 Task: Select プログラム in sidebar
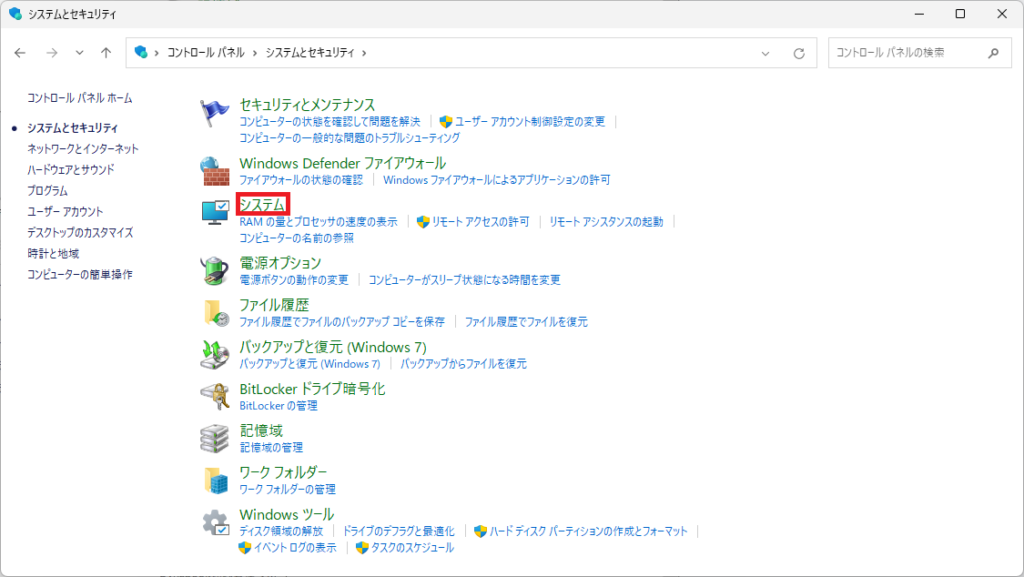click(x=47, y=191)
